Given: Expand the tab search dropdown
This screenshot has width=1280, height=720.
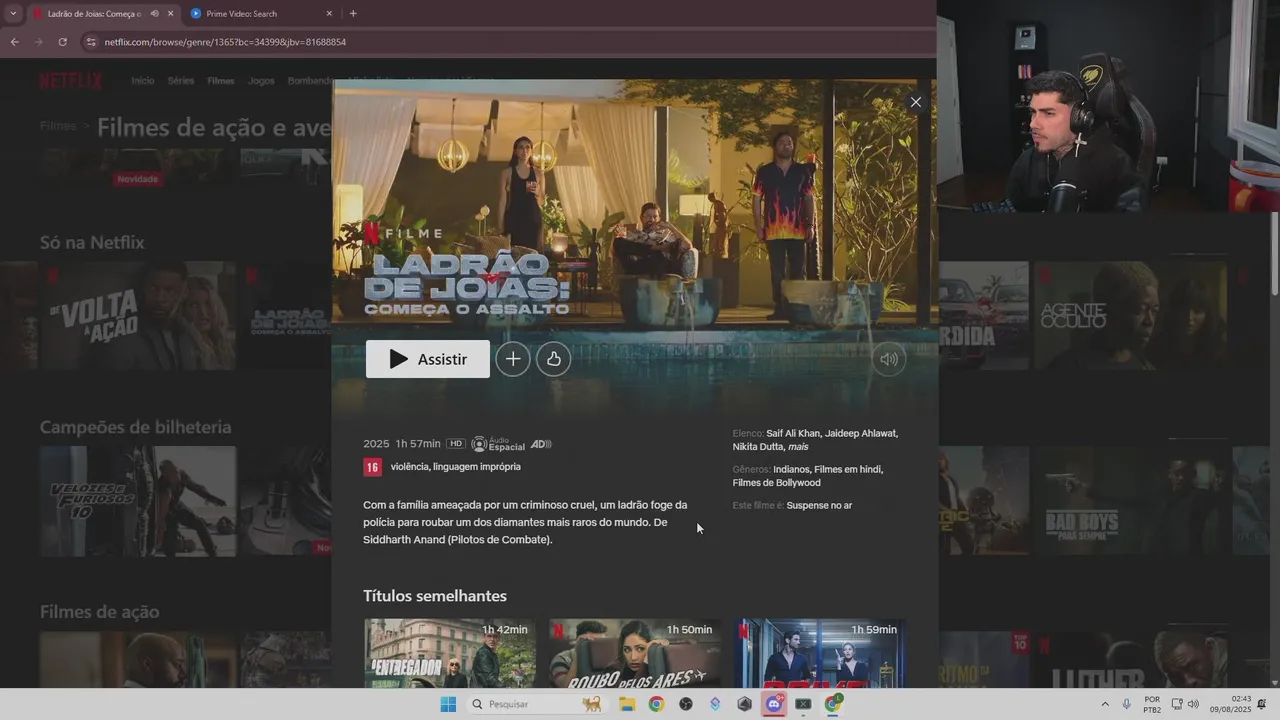Looking at the screenshot, I should (12, 14).
